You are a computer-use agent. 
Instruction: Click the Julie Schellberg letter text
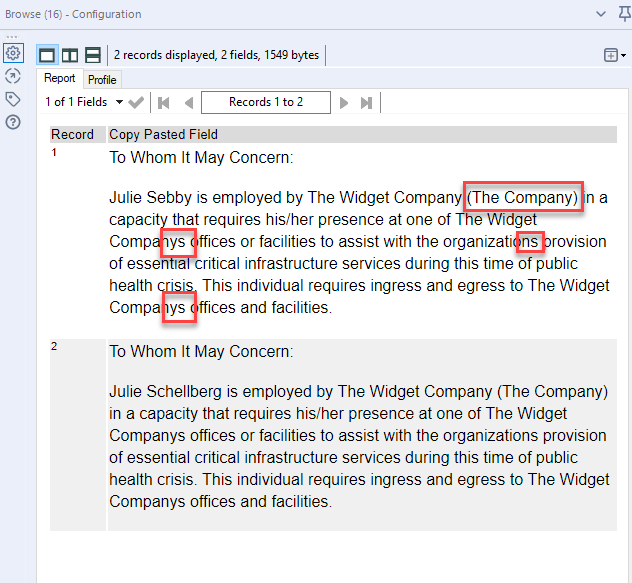click(359, 446)
